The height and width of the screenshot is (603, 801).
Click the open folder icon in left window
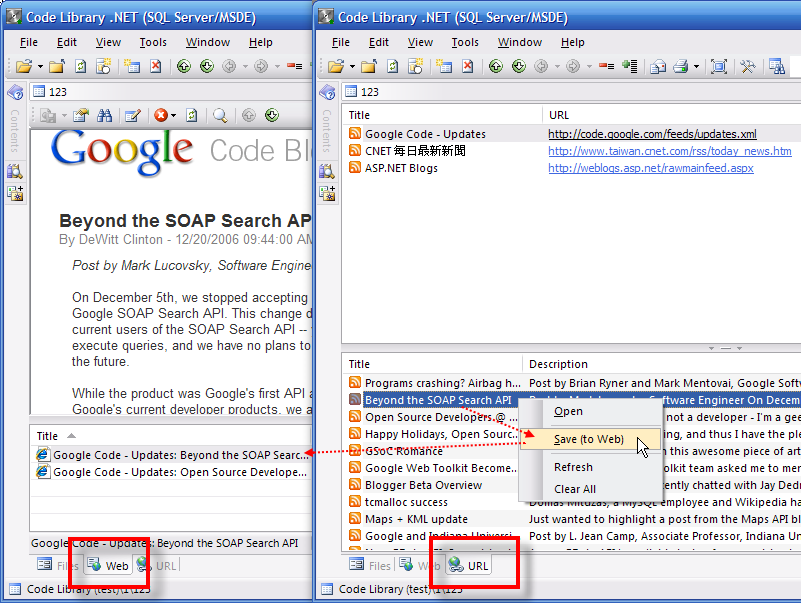[x=23, y=66]
